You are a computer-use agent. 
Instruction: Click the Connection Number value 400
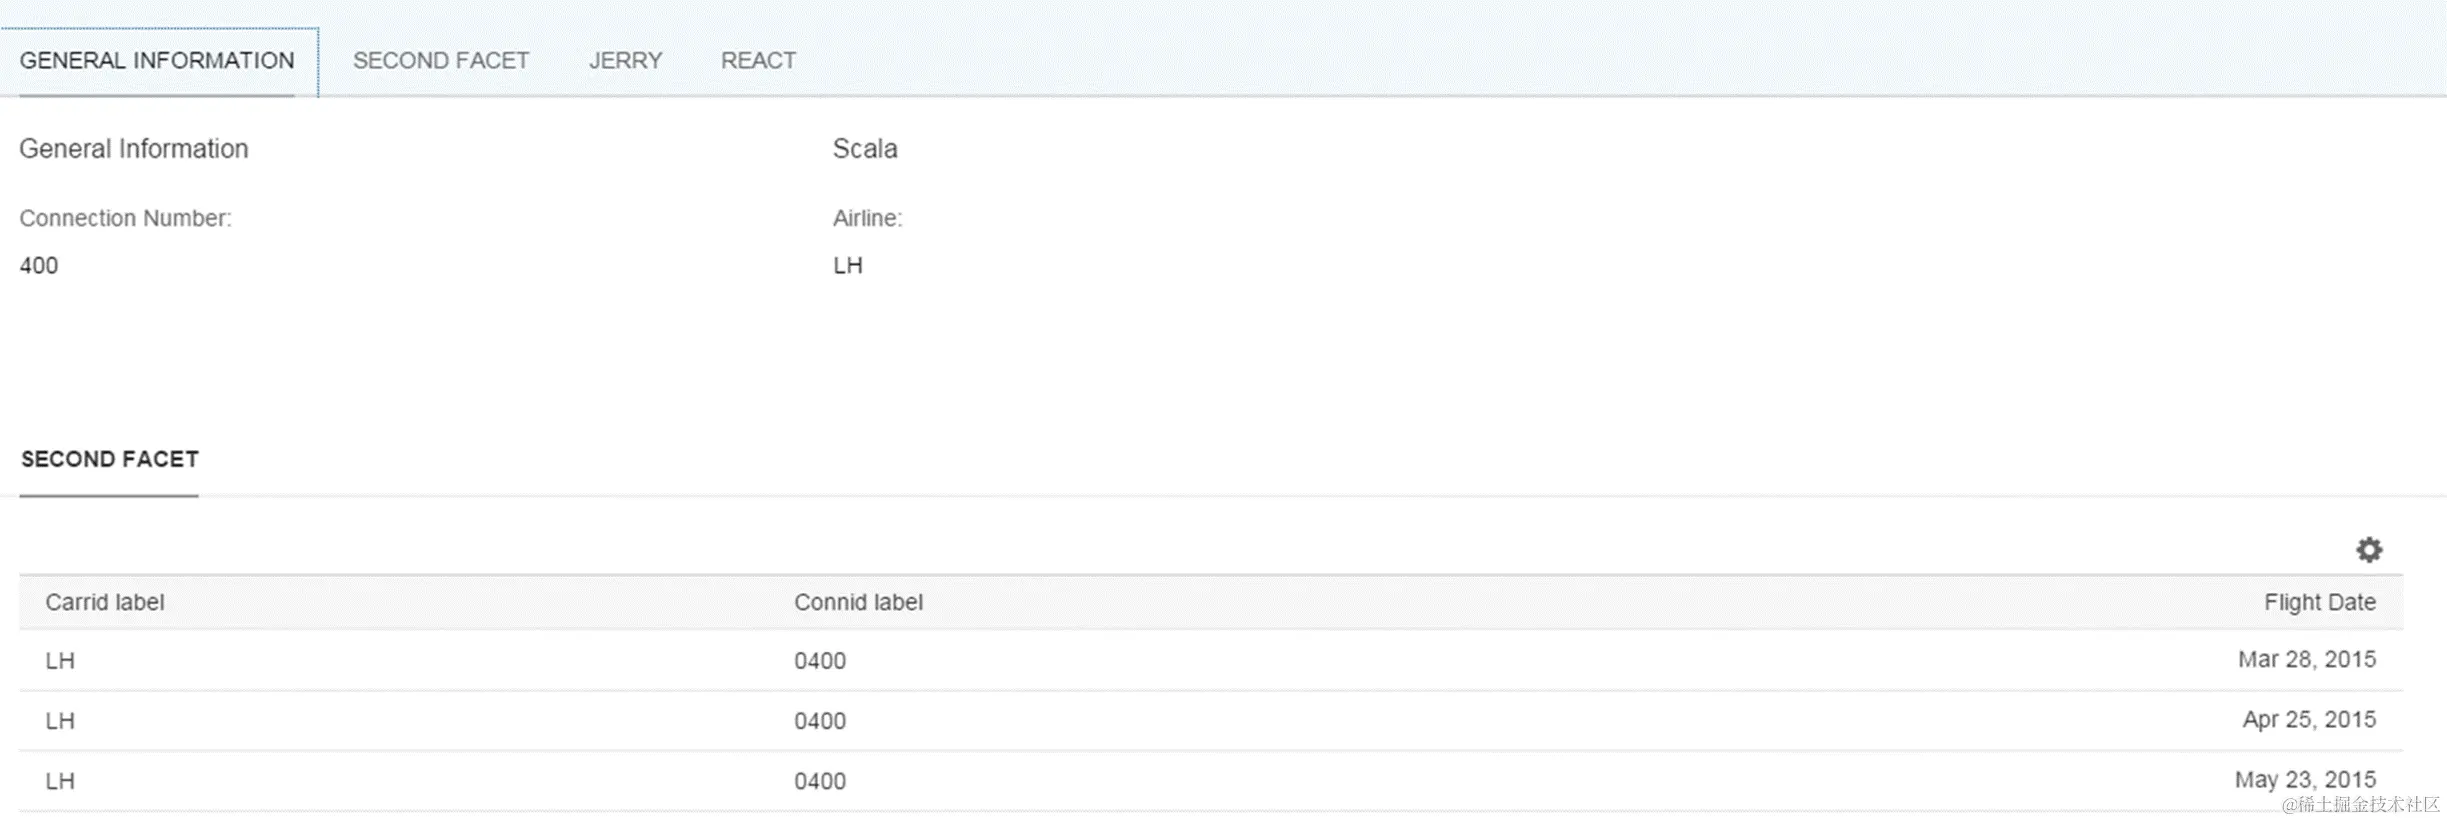(x=39, y=266)
